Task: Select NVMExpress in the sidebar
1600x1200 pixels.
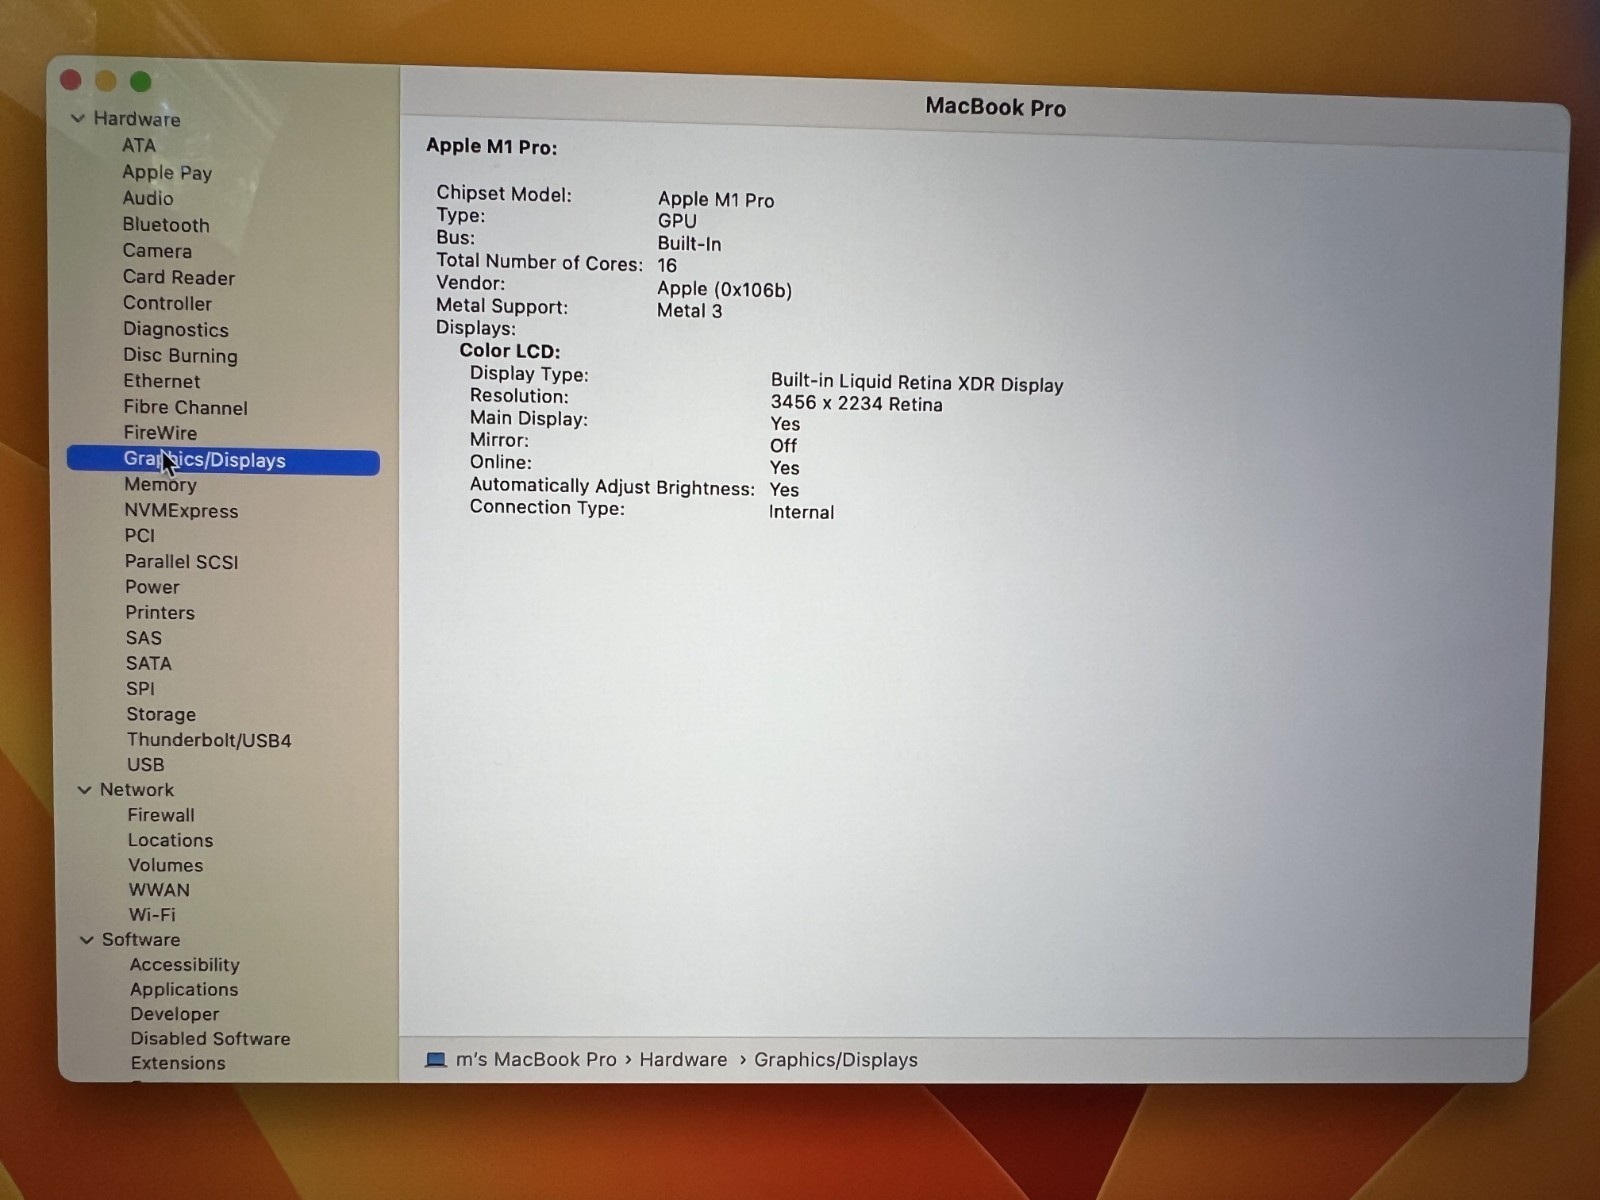Action: coord(181,511)
